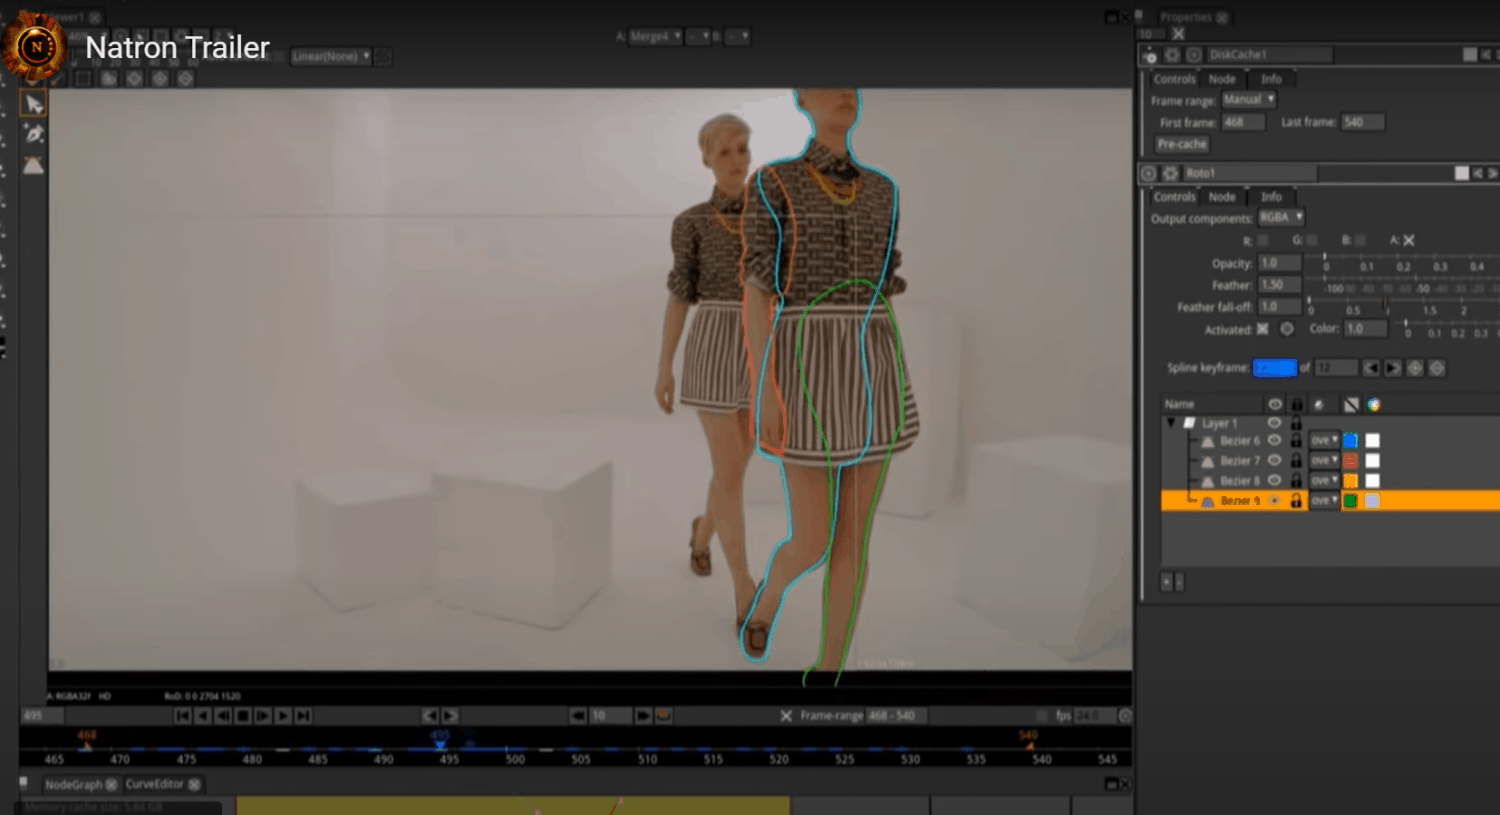The image size is (1500, 815).
Task: Add a spline keyframe
Action: pyautogui.click(x=1415, y=368)
